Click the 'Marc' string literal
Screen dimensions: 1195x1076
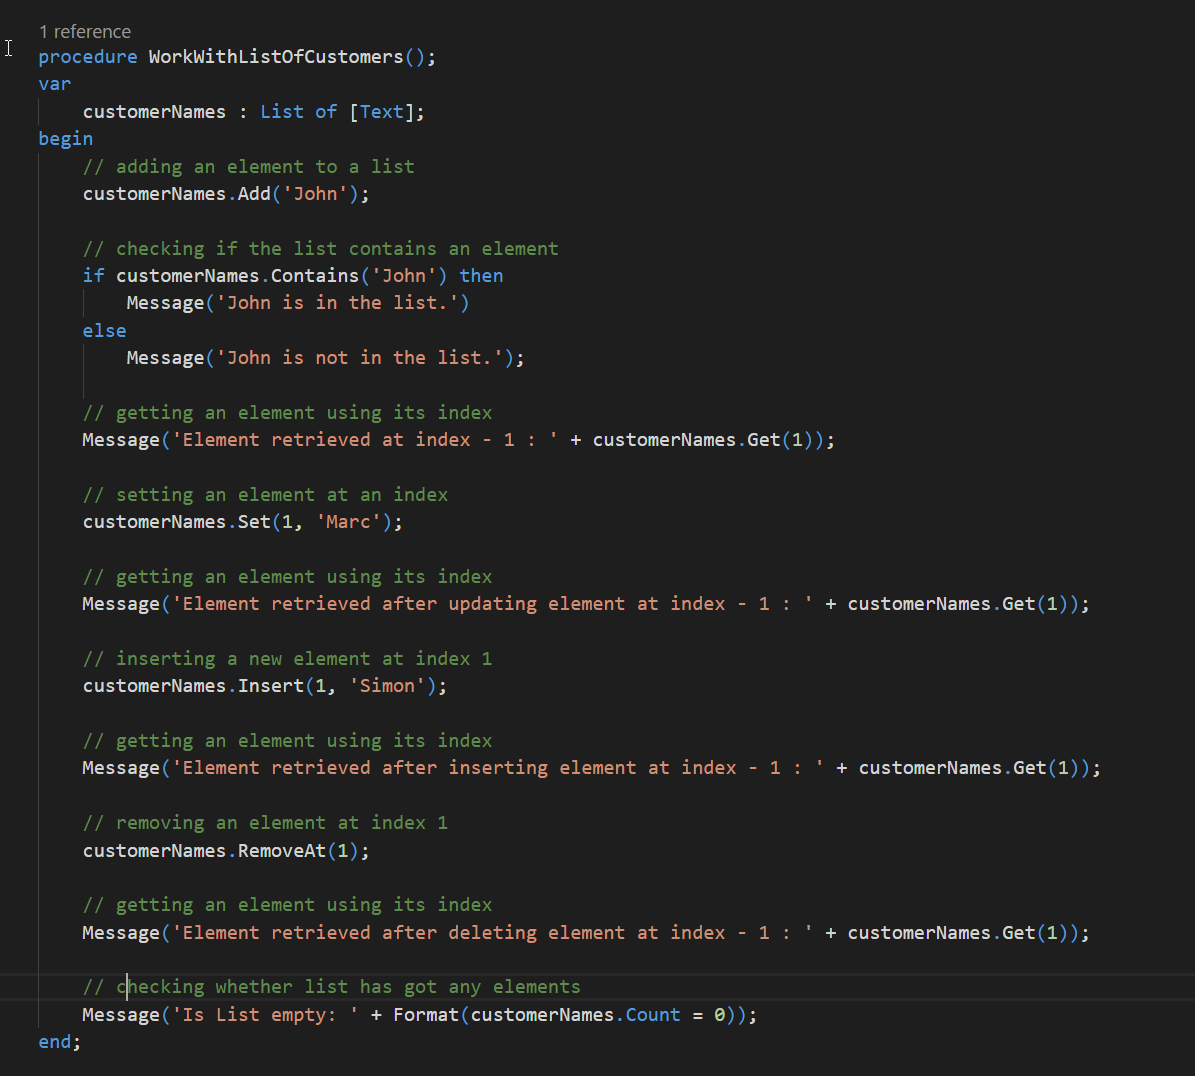tap(348, 522)
